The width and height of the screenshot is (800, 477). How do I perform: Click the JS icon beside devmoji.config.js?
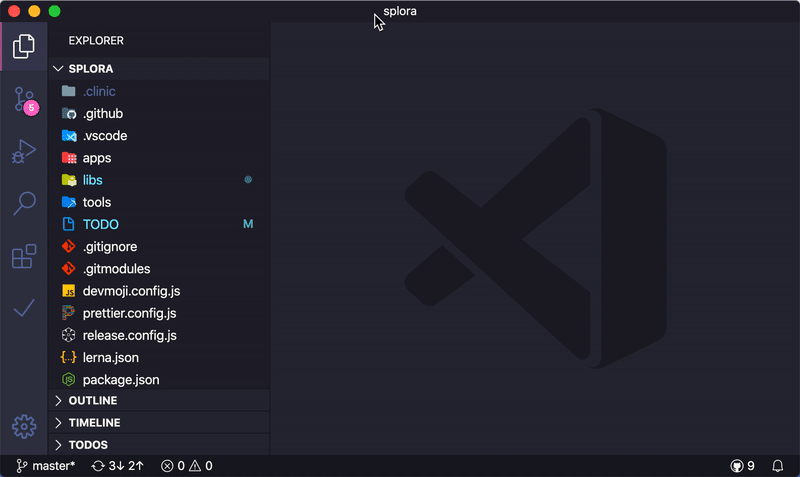pos(68,291)
